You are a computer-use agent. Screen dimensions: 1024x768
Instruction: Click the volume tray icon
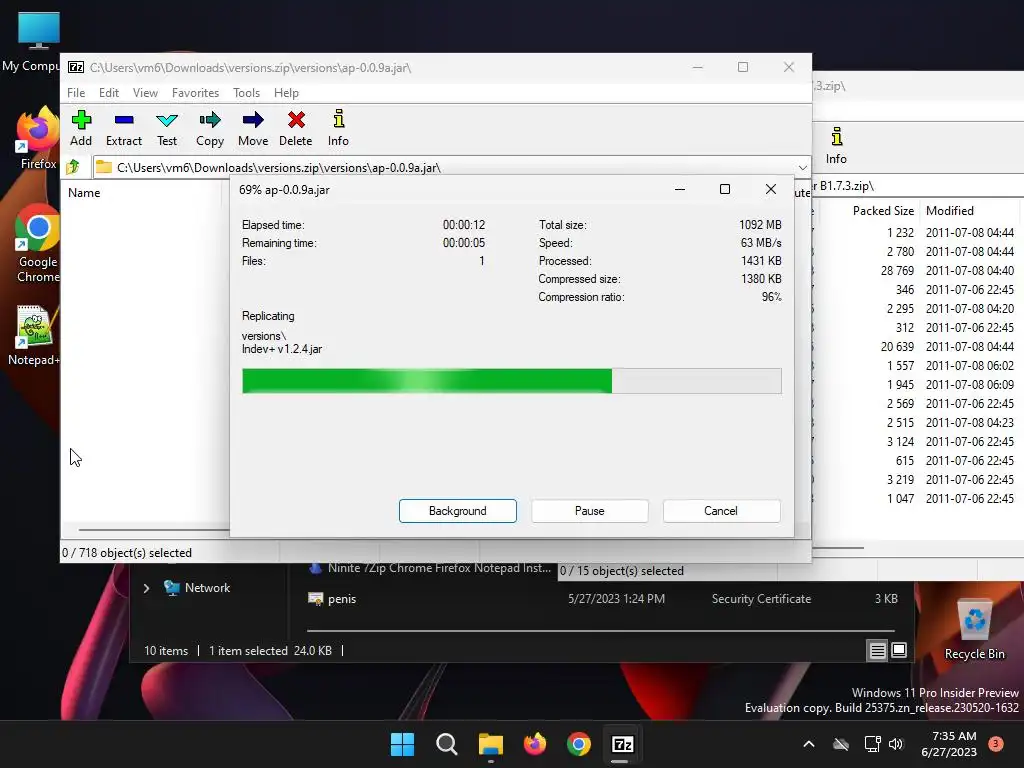pyautogui.click(x=896, y=744)
